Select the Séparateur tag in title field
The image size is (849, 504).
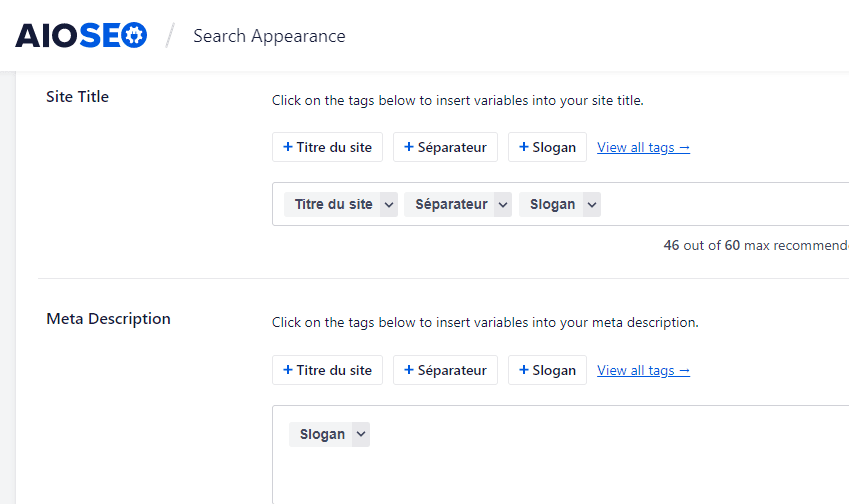pyautogui.click(x=450, y=205)
